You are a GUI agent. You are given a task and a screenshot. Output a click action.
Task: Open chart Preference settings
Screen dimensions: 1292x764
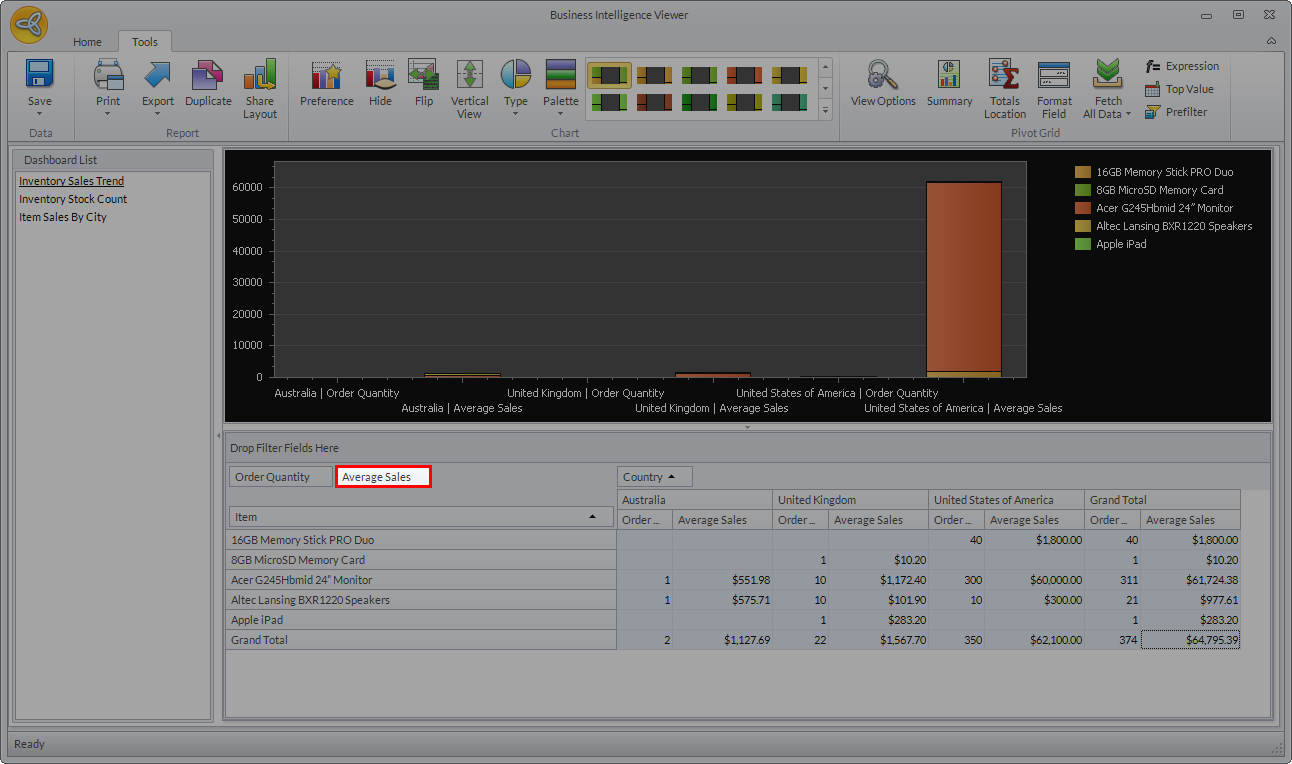[x=326, y=76]
